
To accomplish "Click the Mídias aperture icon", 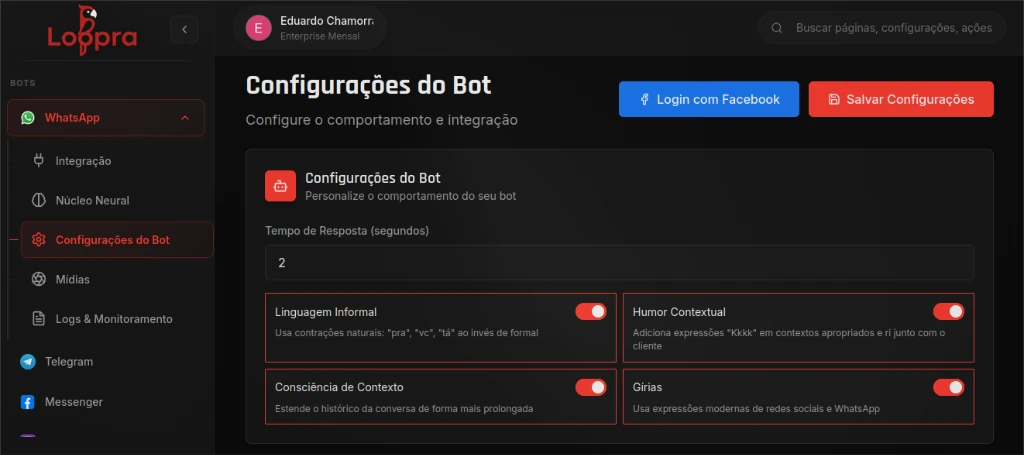I will click(39, 279).
